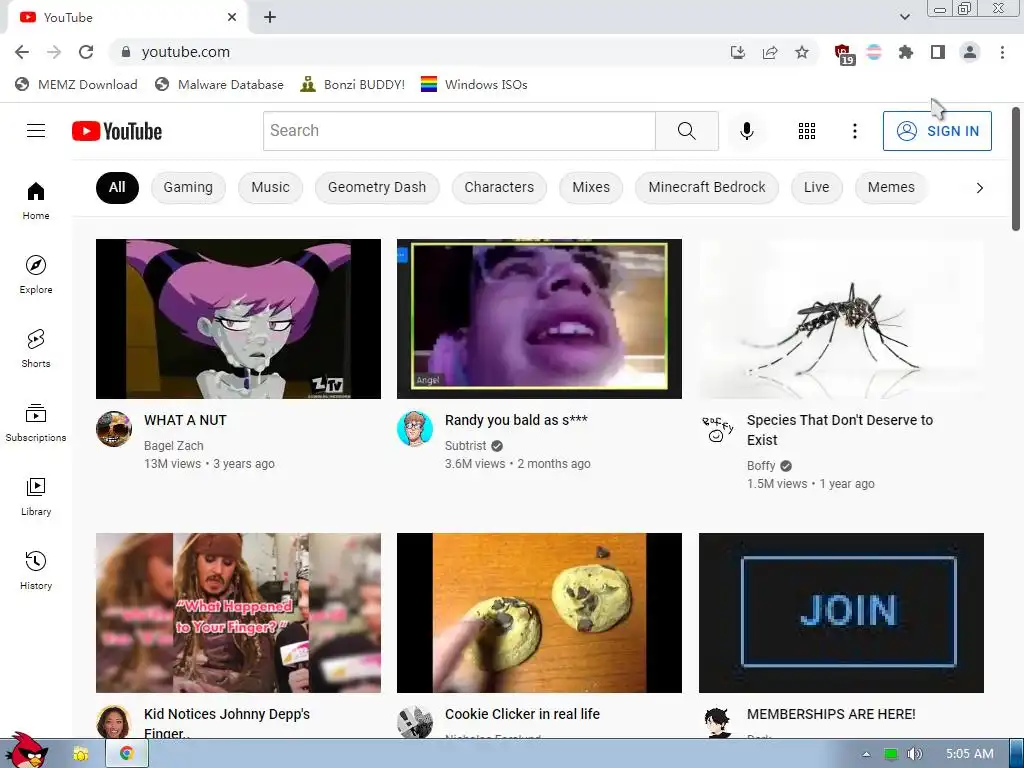Open Library in sidebar
Viewport: 1024px width, 768px height.
click(36, 496)
